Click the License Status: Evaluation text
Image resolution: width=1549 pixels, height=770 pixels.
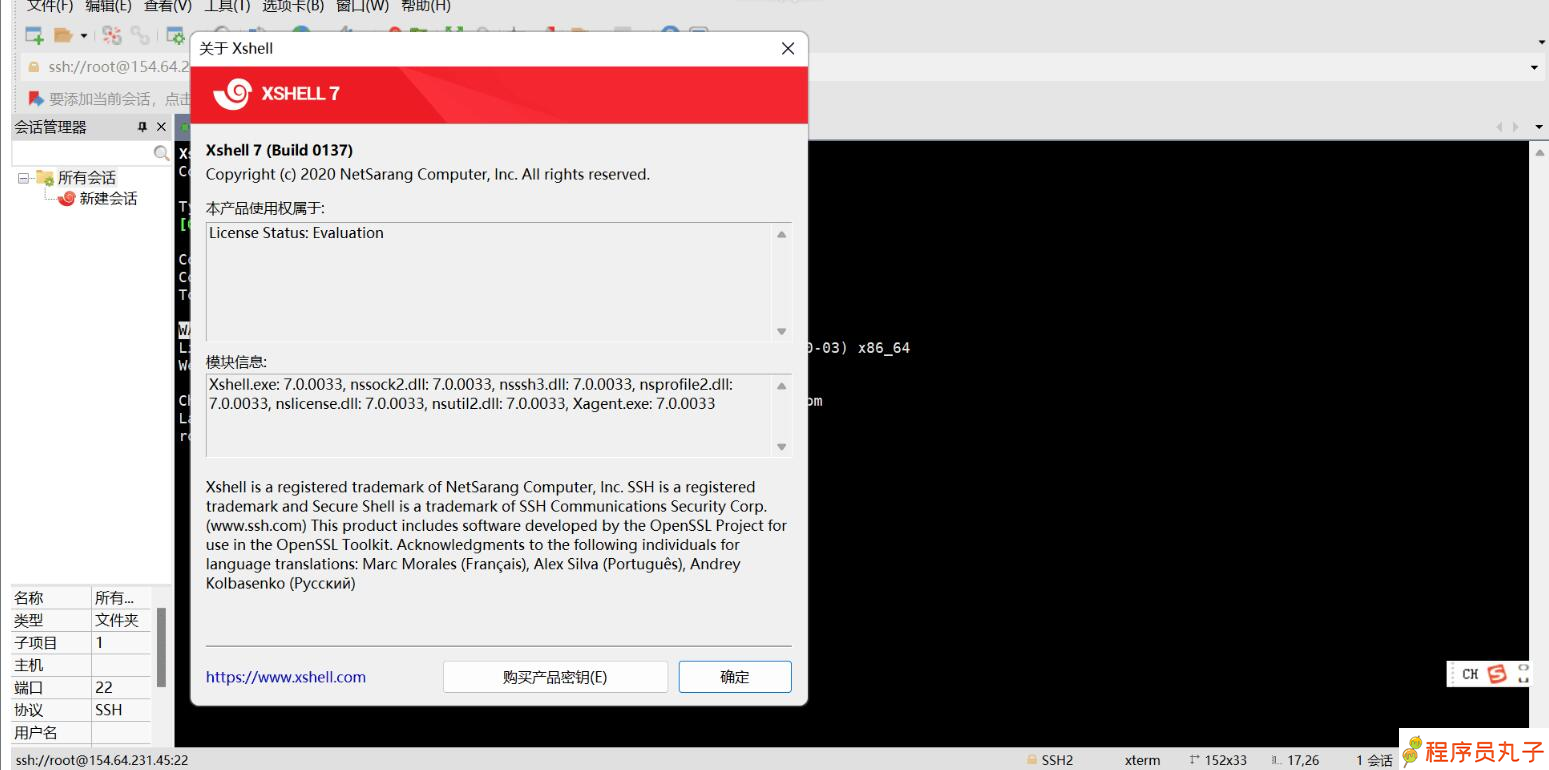point(296,233)
